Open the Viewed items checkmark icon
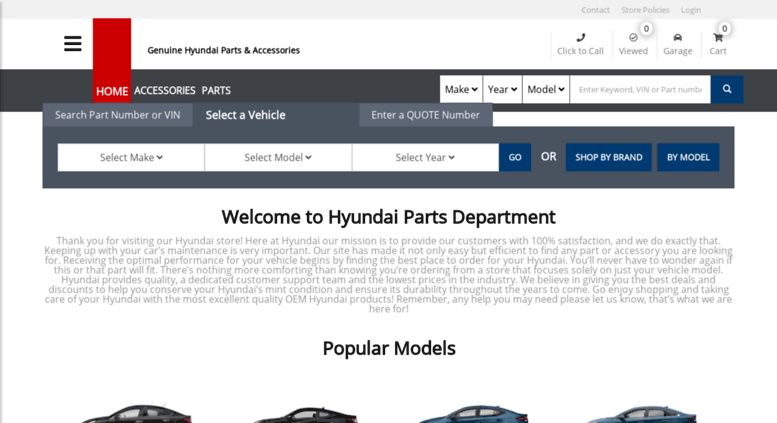The image size is (777, 423). [633, 38]
